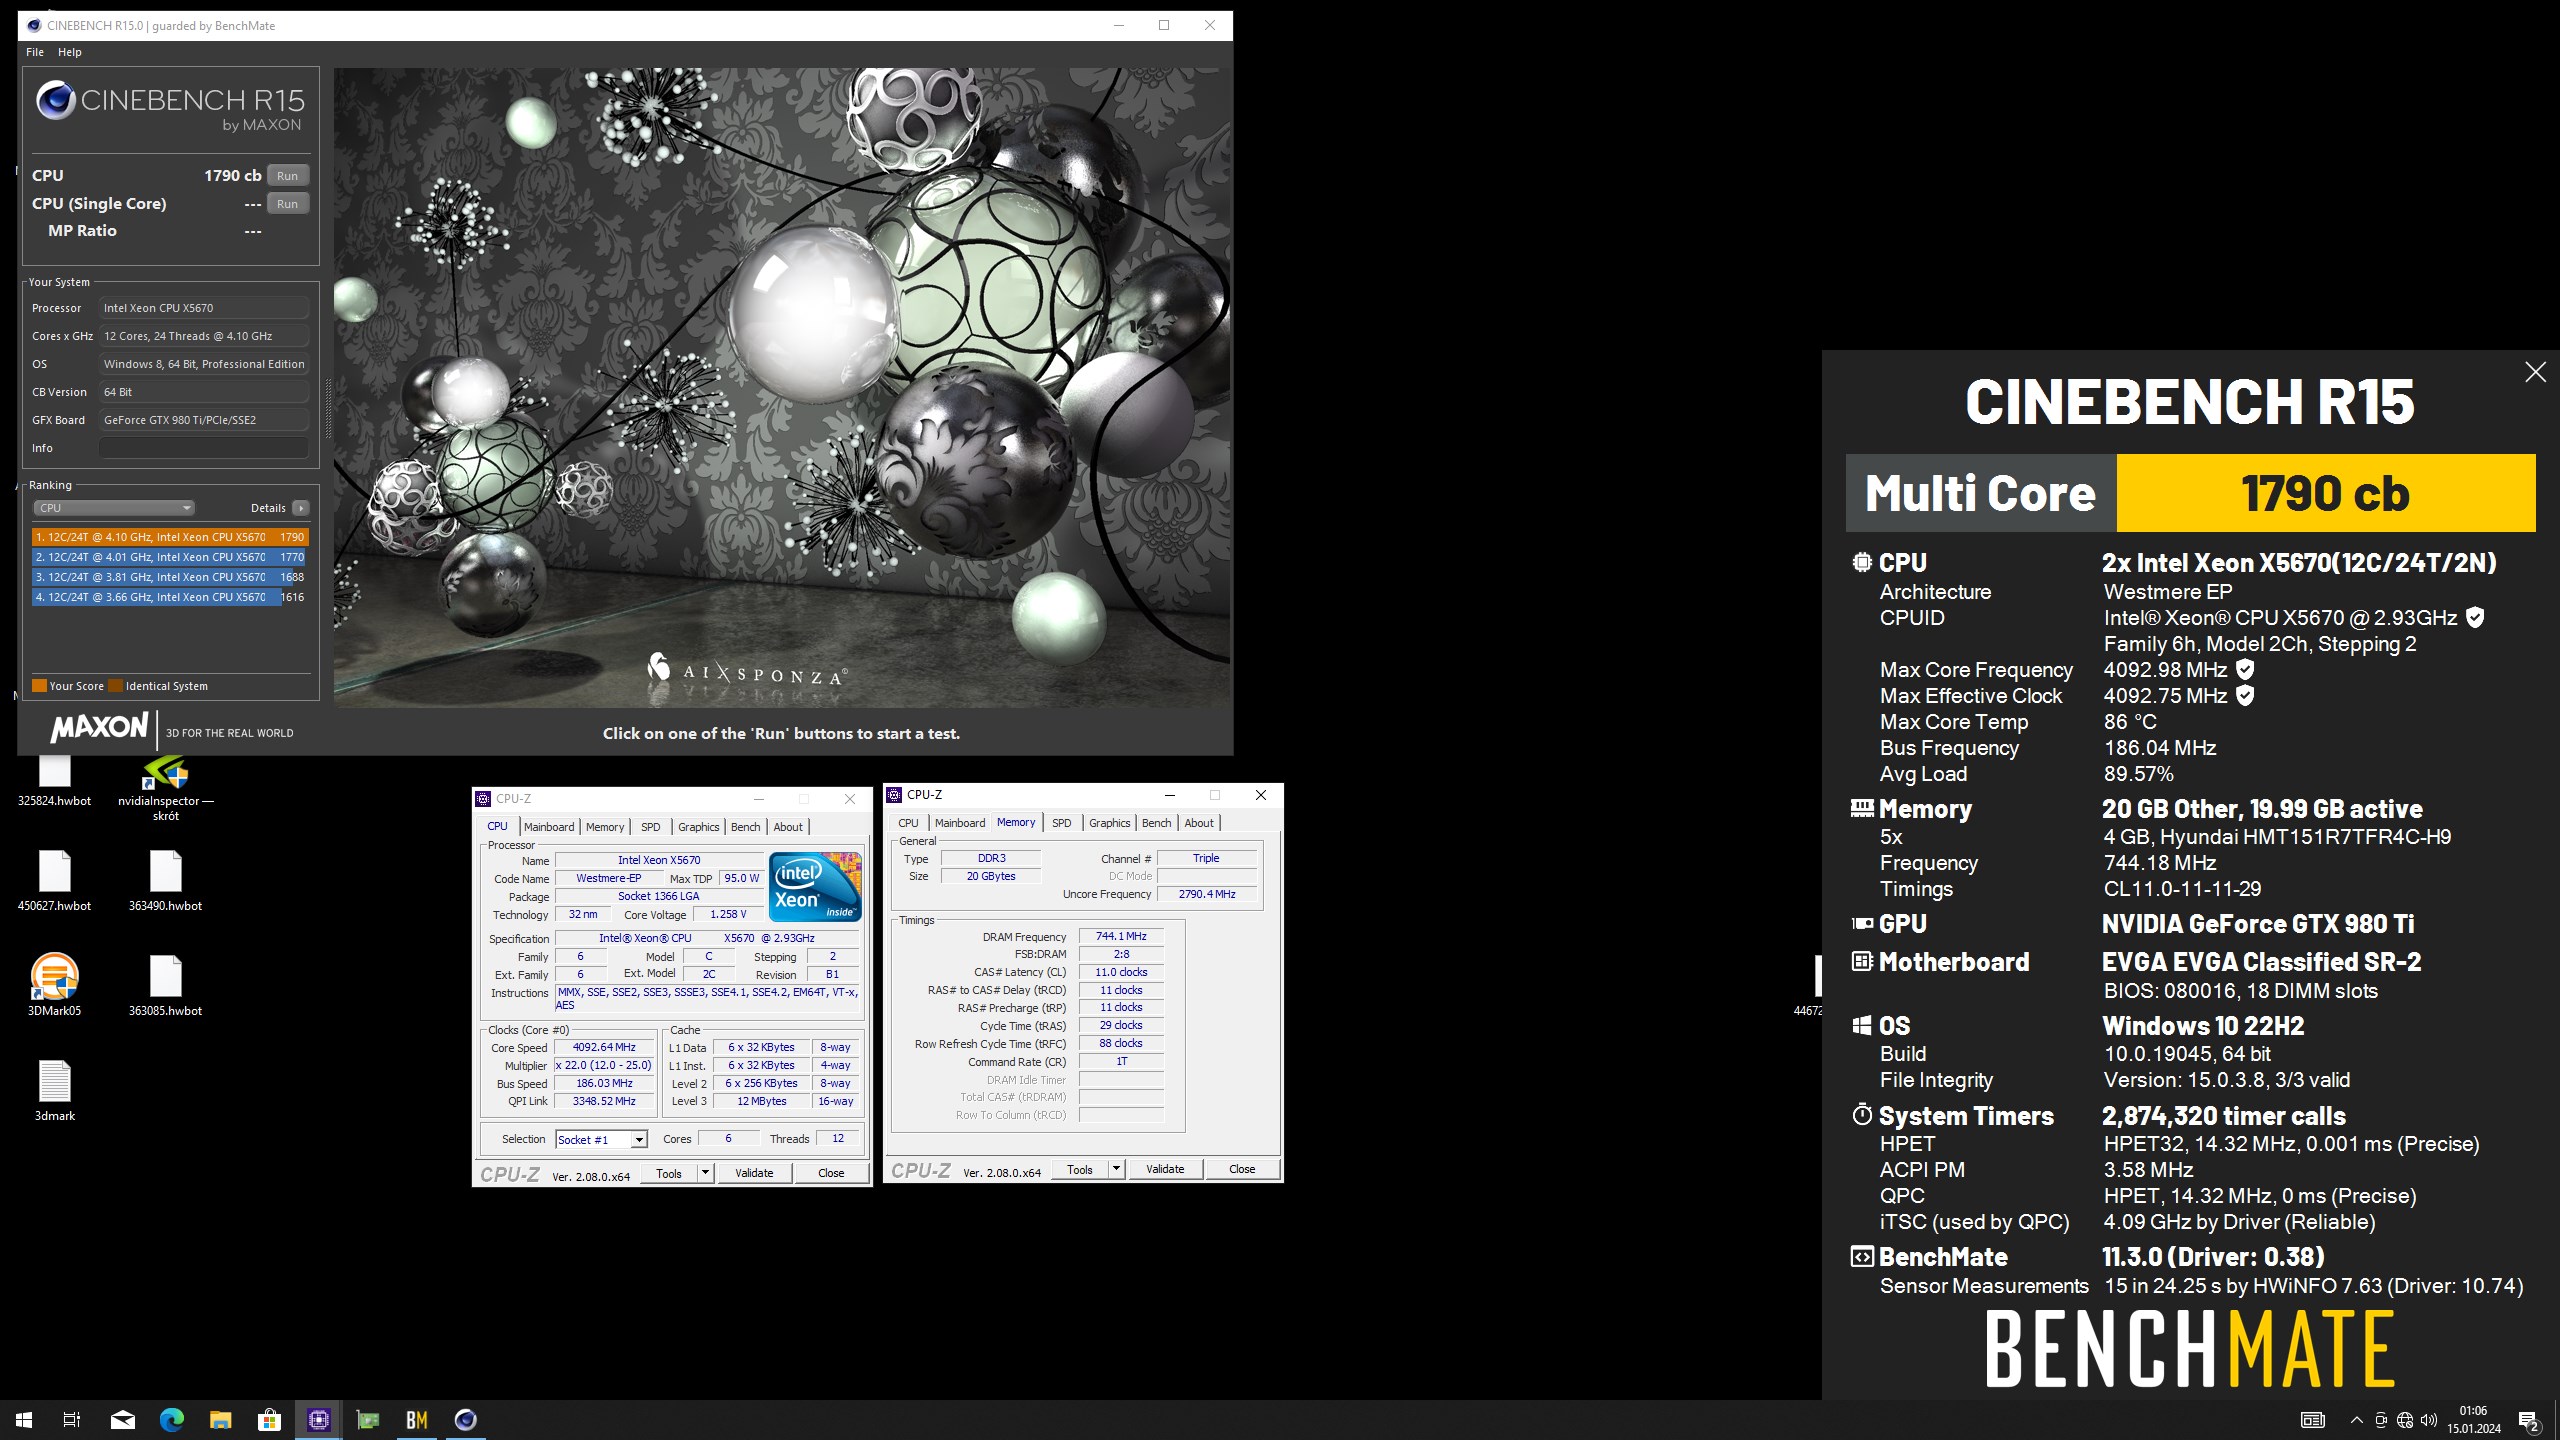
Task: Switch to CPU tab in Memory CPU-Z window
Action: pyautogui.click(x=908, y=822)
